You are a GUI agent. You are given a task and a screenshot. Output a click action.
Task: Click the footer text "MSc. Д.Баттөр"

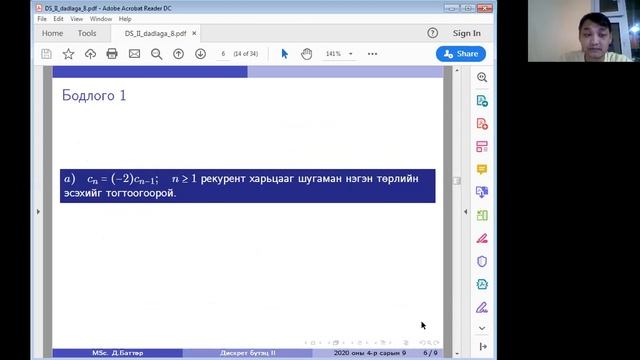coord(118,353)
